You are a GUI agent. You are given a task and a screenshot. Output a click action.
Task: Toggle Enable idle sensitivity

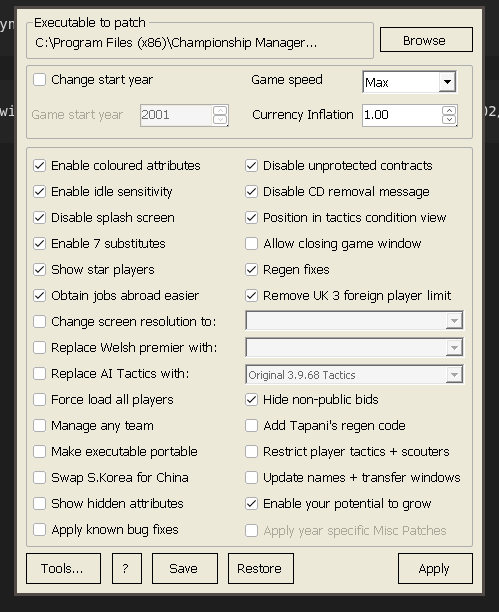[39, 192]
